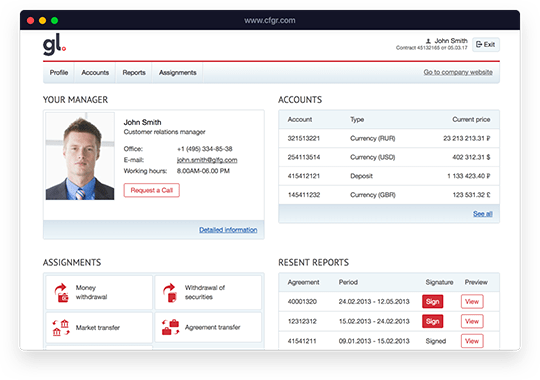Click the Exit button

[486, 44]
